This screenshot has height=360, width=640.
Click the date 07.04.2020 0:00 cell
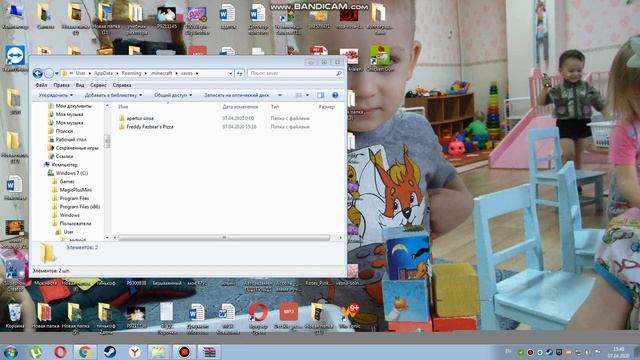click(x=238, y=118)
